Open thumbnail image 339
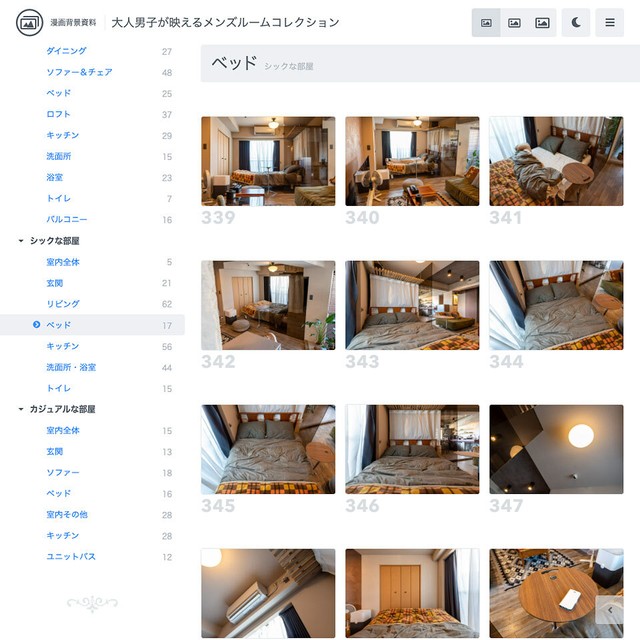The image size is (640, 640). click(268, 161)
